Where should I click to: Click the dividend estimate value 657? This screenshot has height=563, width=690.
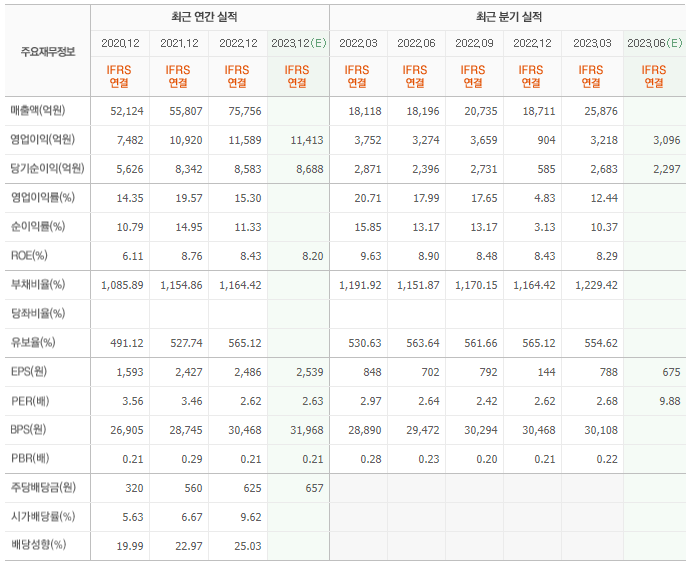(314, 488)
